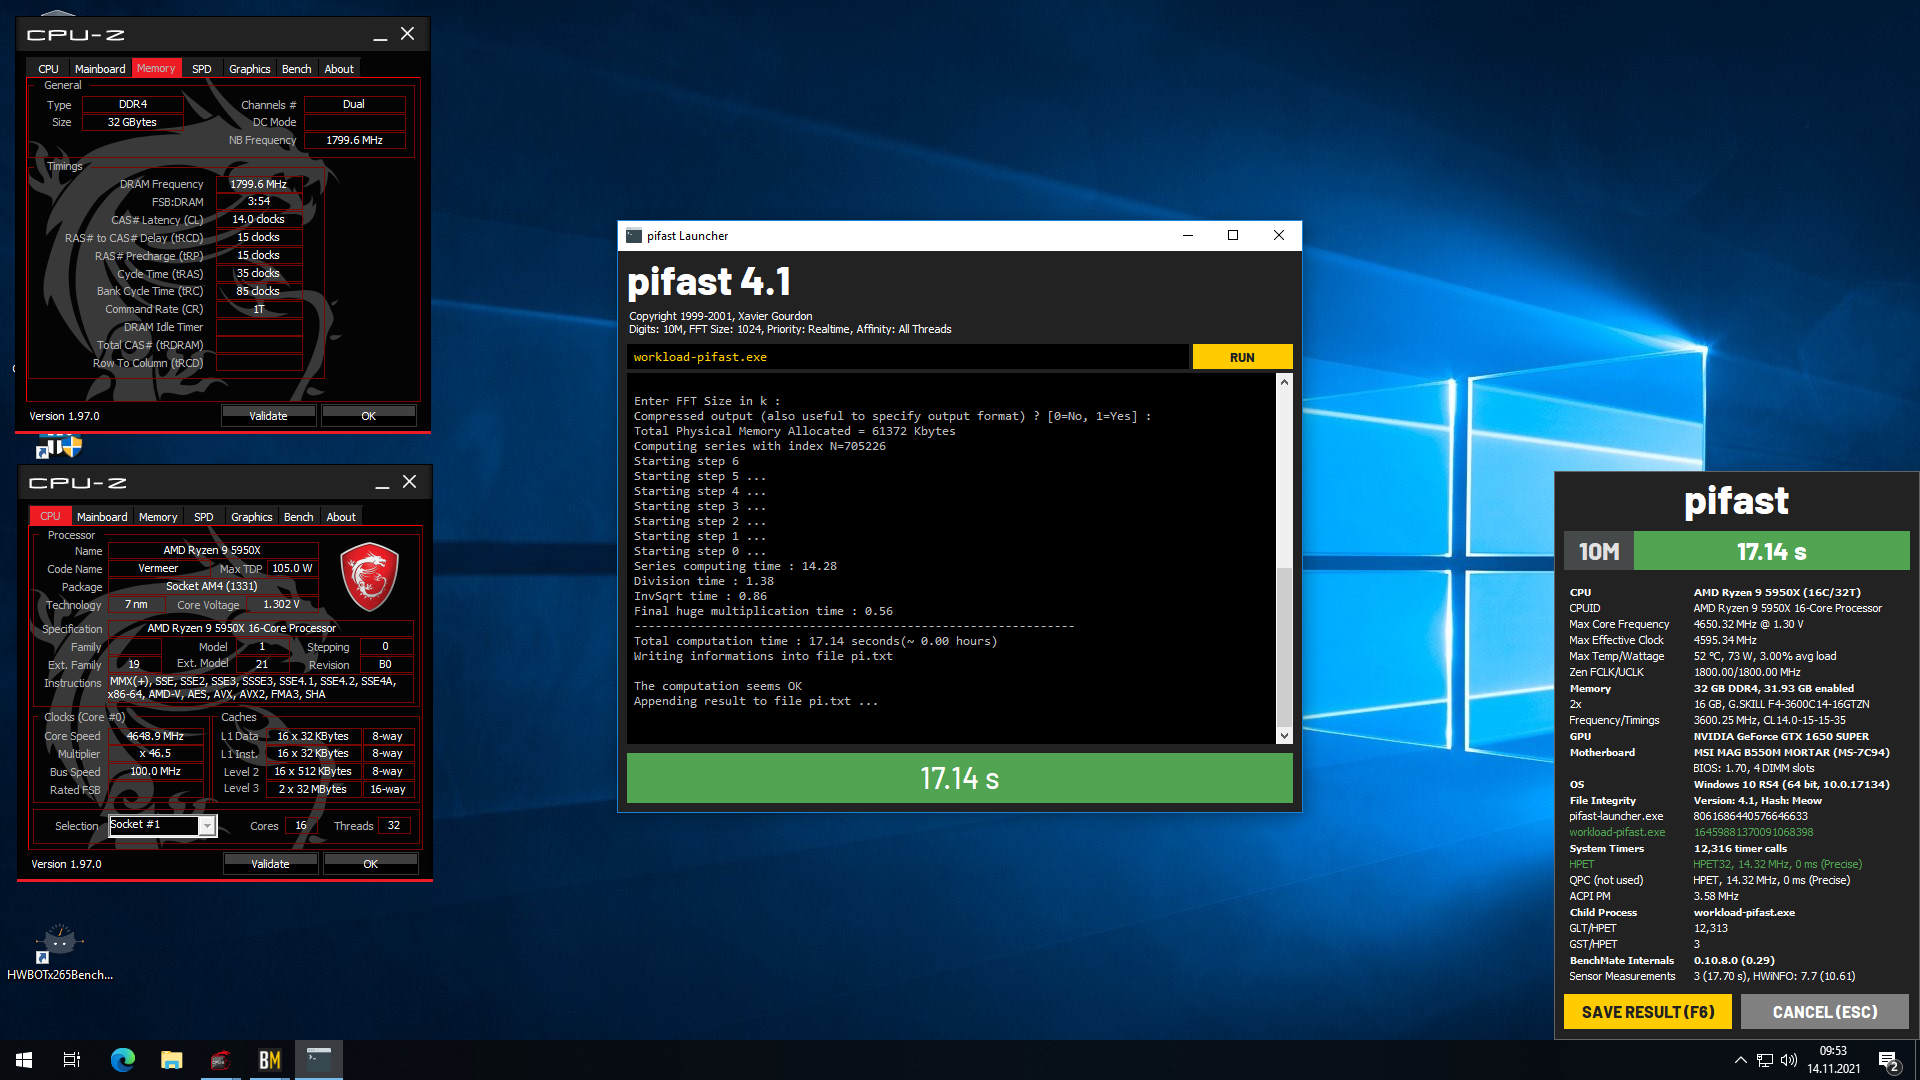The height and width of the screenshot is (1080, 1920).
Task: Open notification center icon
Action: [1888, 1061]
